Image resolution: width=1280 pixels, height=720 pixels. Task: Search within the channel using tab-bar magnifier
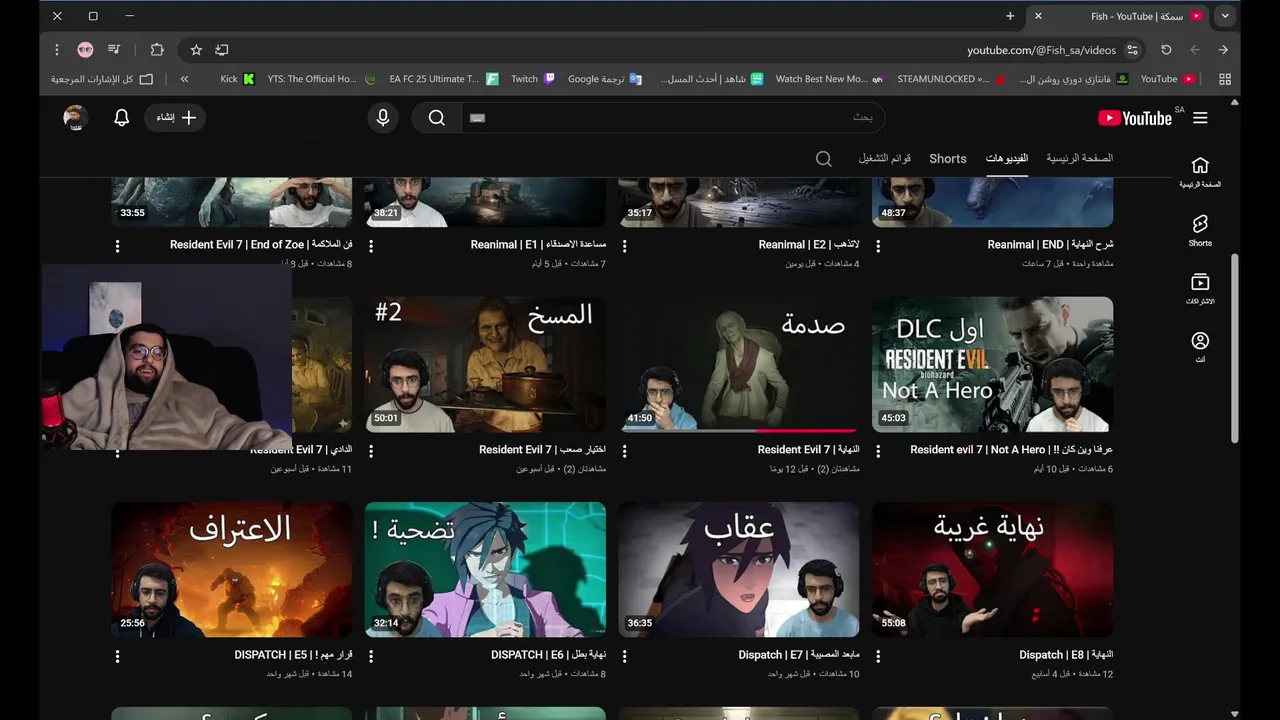[x=823, y=159]
